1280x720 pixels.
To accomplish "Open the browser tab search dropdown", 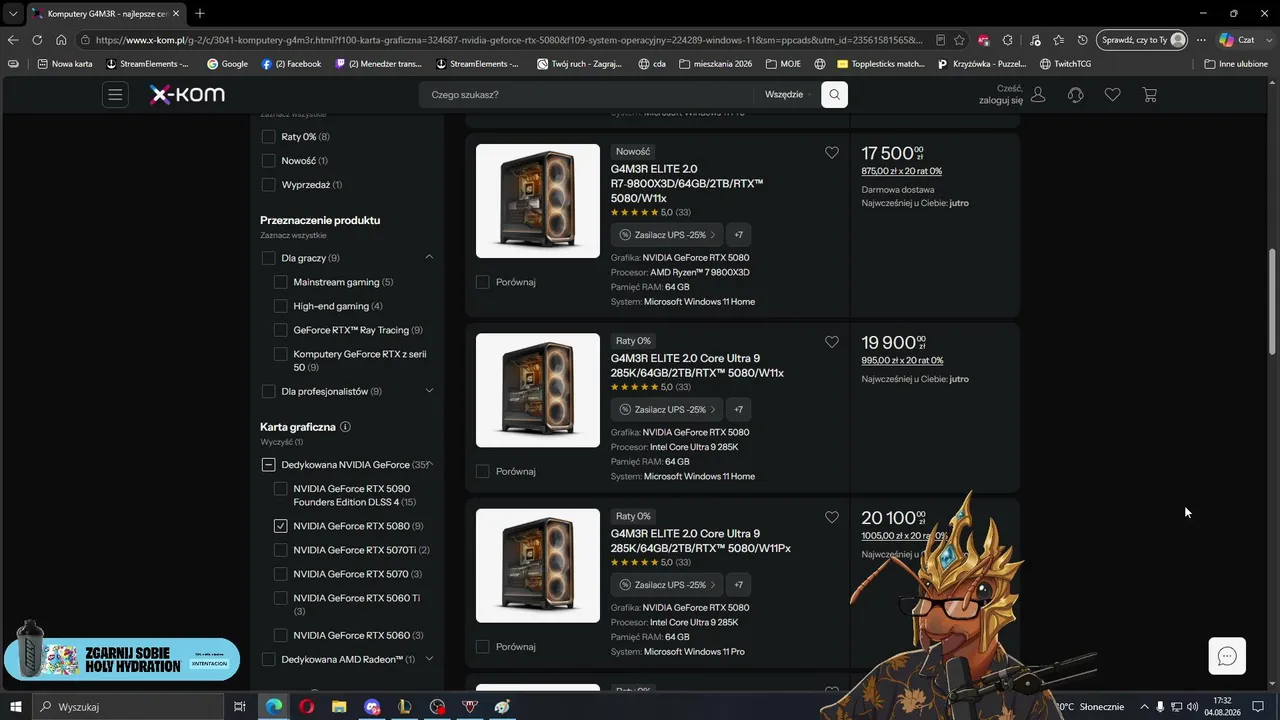I will point(12,13).
